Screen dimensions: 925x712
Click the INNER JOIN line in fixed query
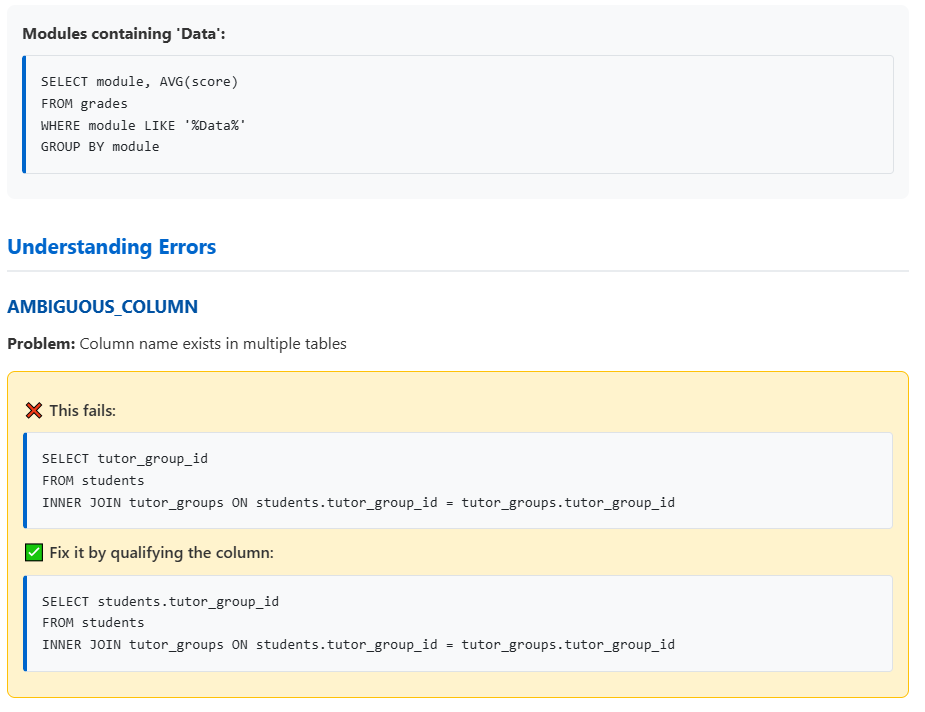pyautogui.click(x=358, y=645)
